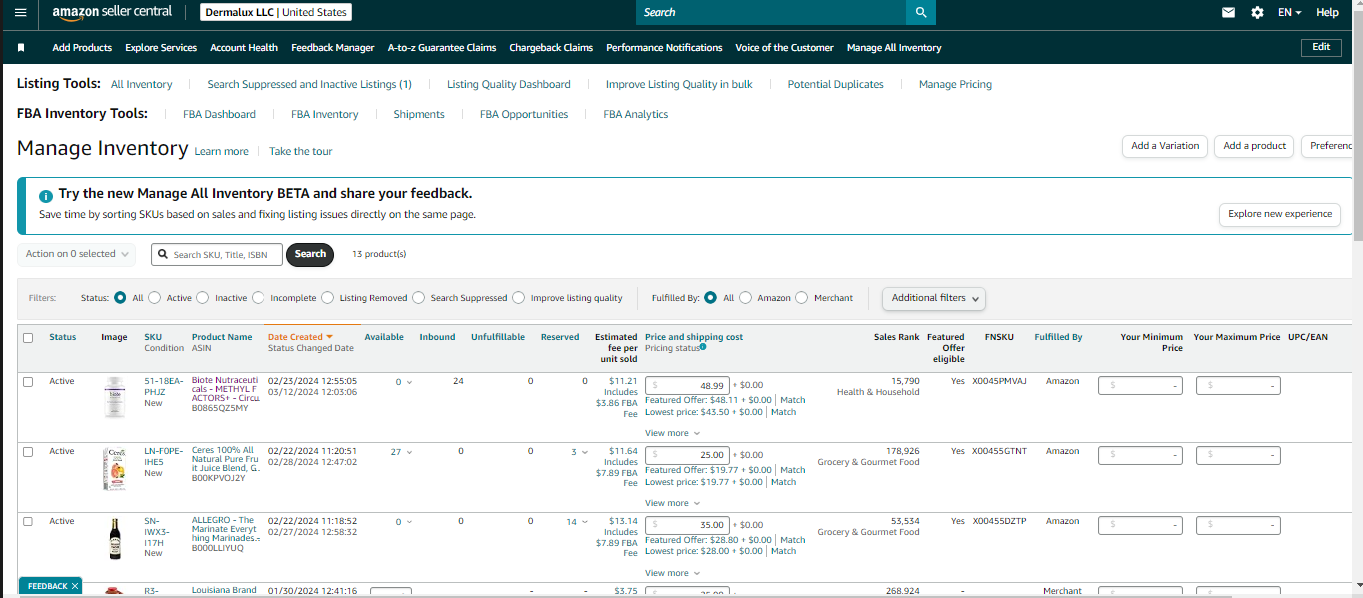Click the Pricing status info icon
This screenshot has height=598, width=1363.
tap(703, 347)
